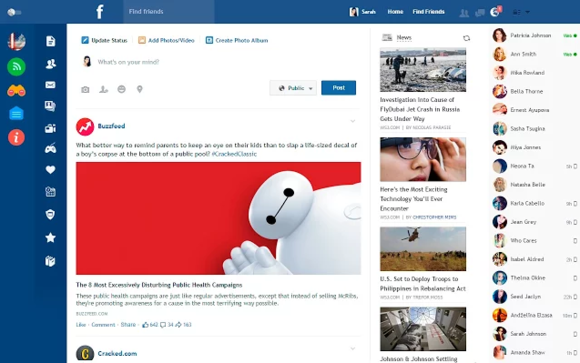Click the heart icon in sidebar
This screenshot has width=580, height=363.
(x=50, y=169)
